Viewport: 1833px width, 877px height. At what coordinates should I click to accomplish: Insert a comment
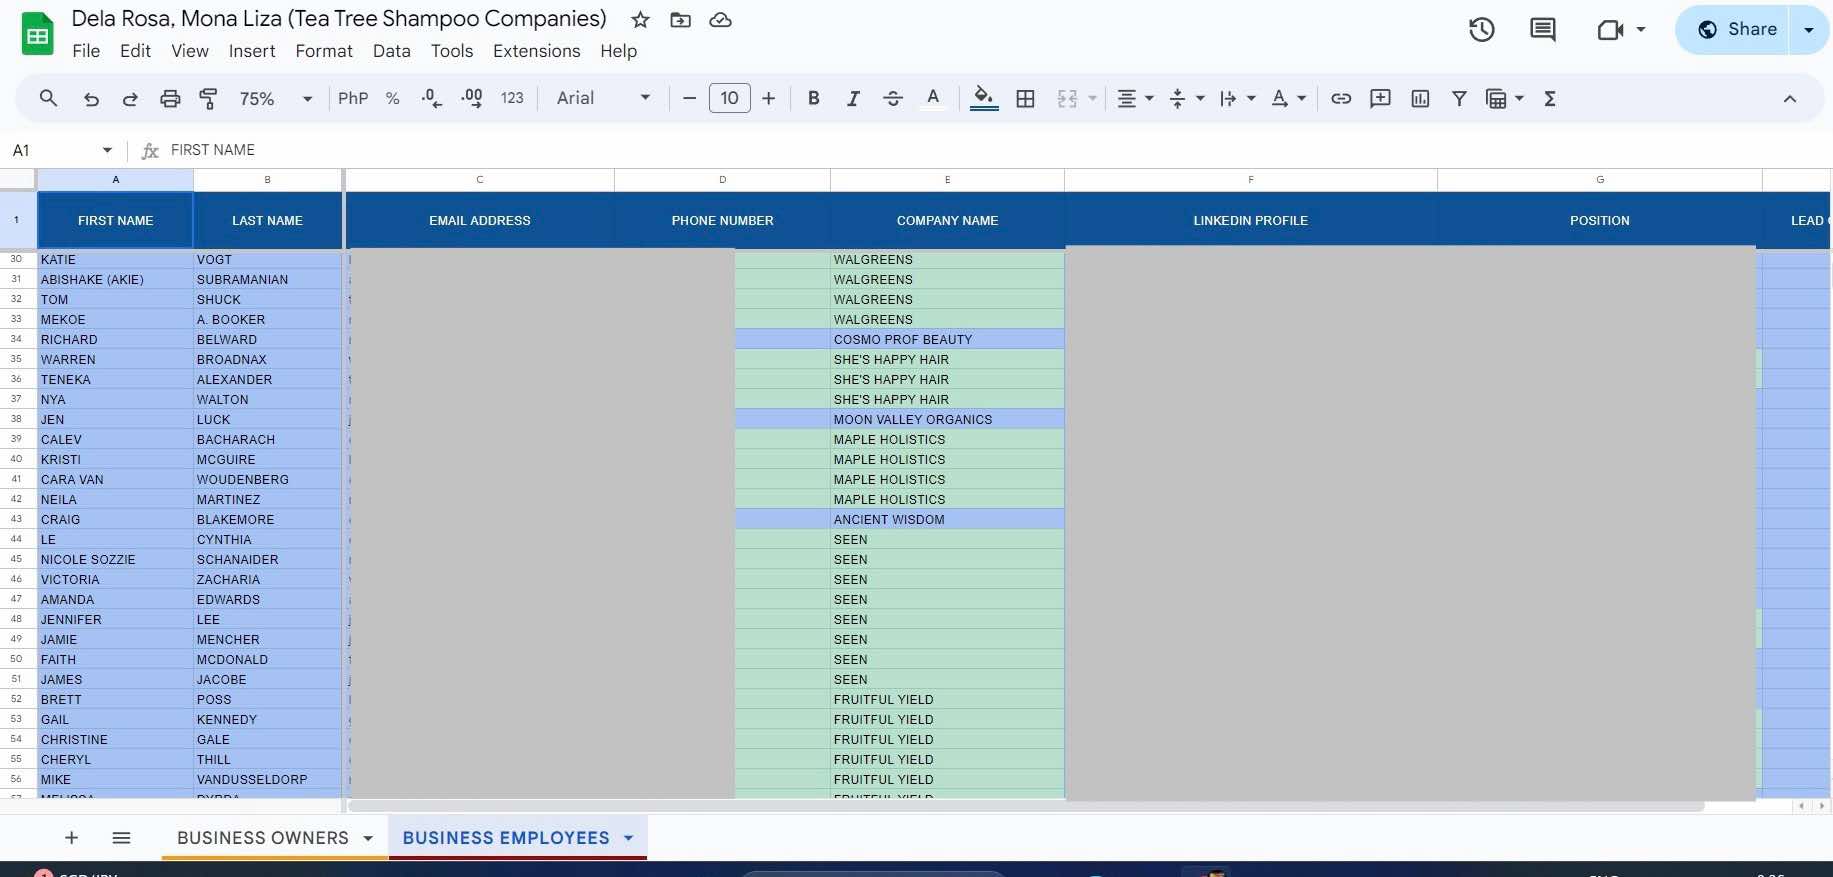click(x=1381, y=98)
